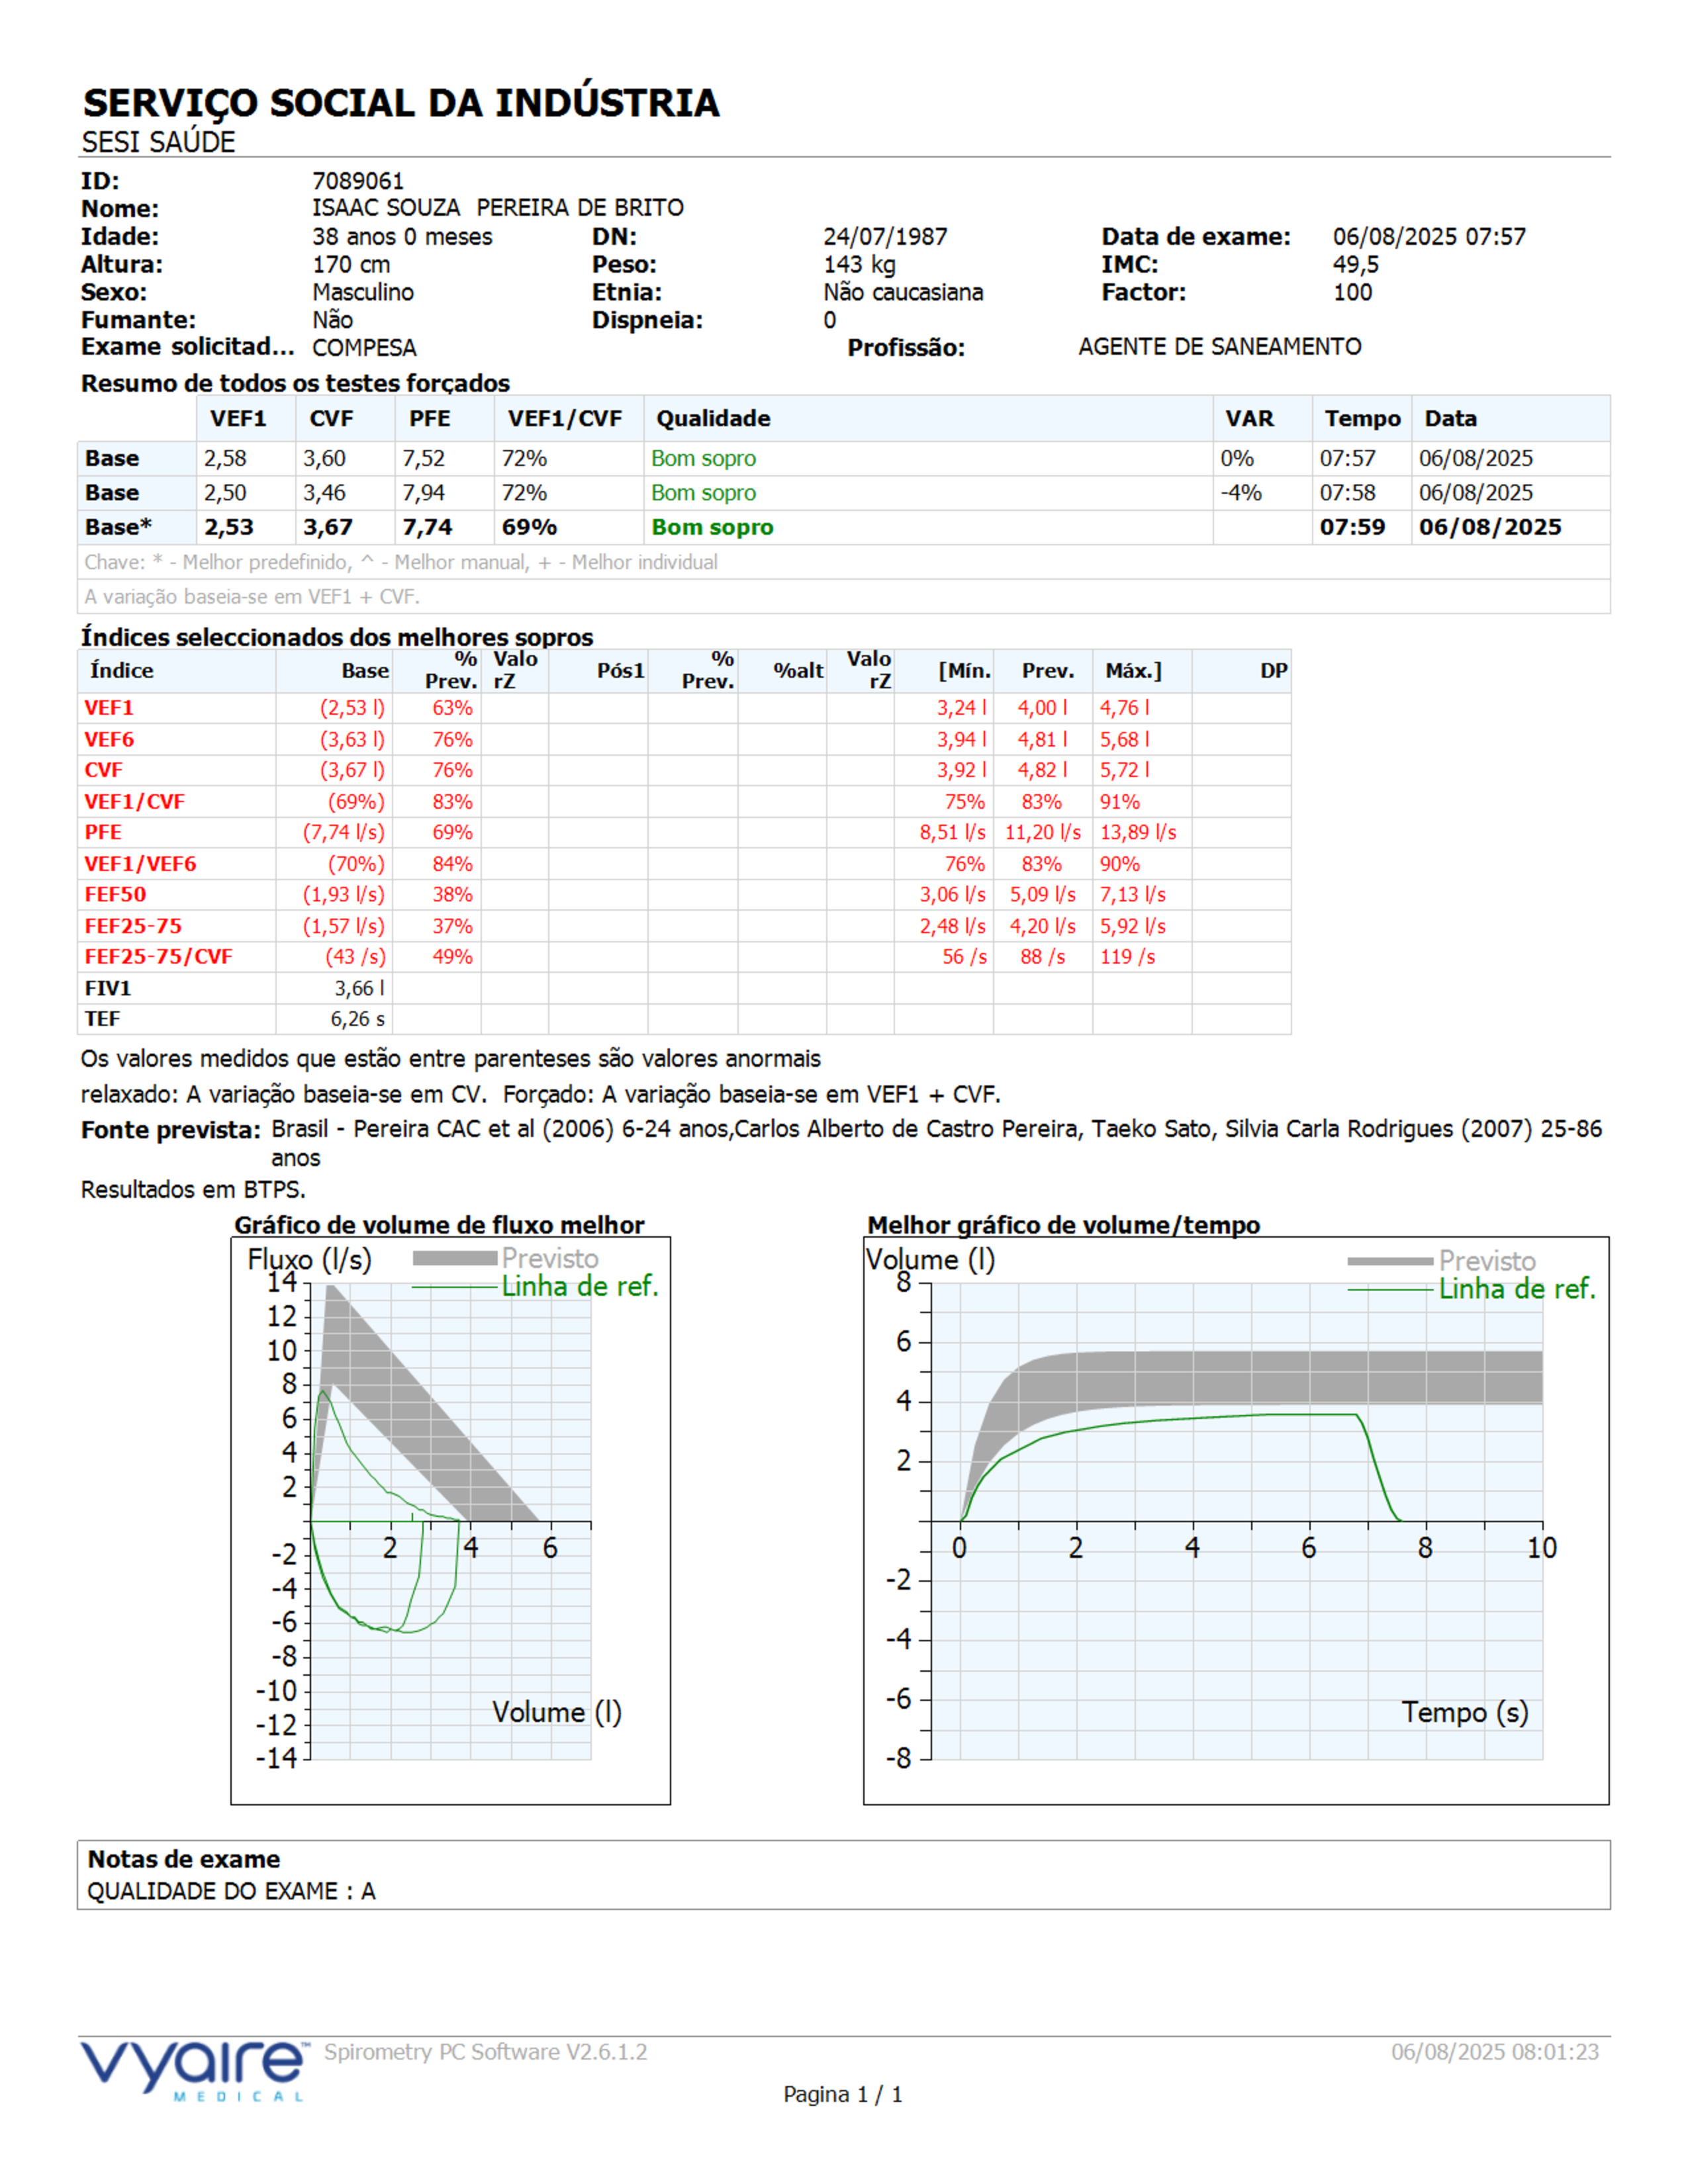This screenshot has height=2184, width=1688.
Task: Click the Fluxo (l/s) axis label
Action: point(309,1260)
